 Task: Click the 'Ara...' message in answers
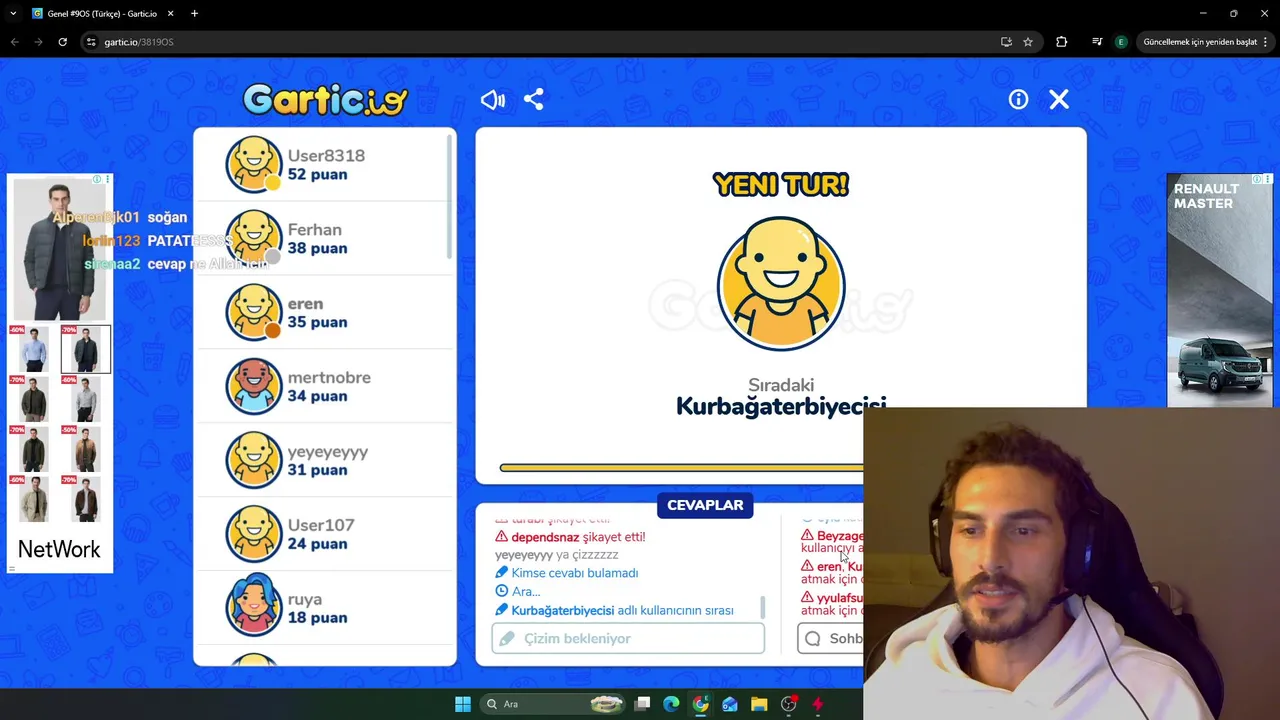(526, 591)
